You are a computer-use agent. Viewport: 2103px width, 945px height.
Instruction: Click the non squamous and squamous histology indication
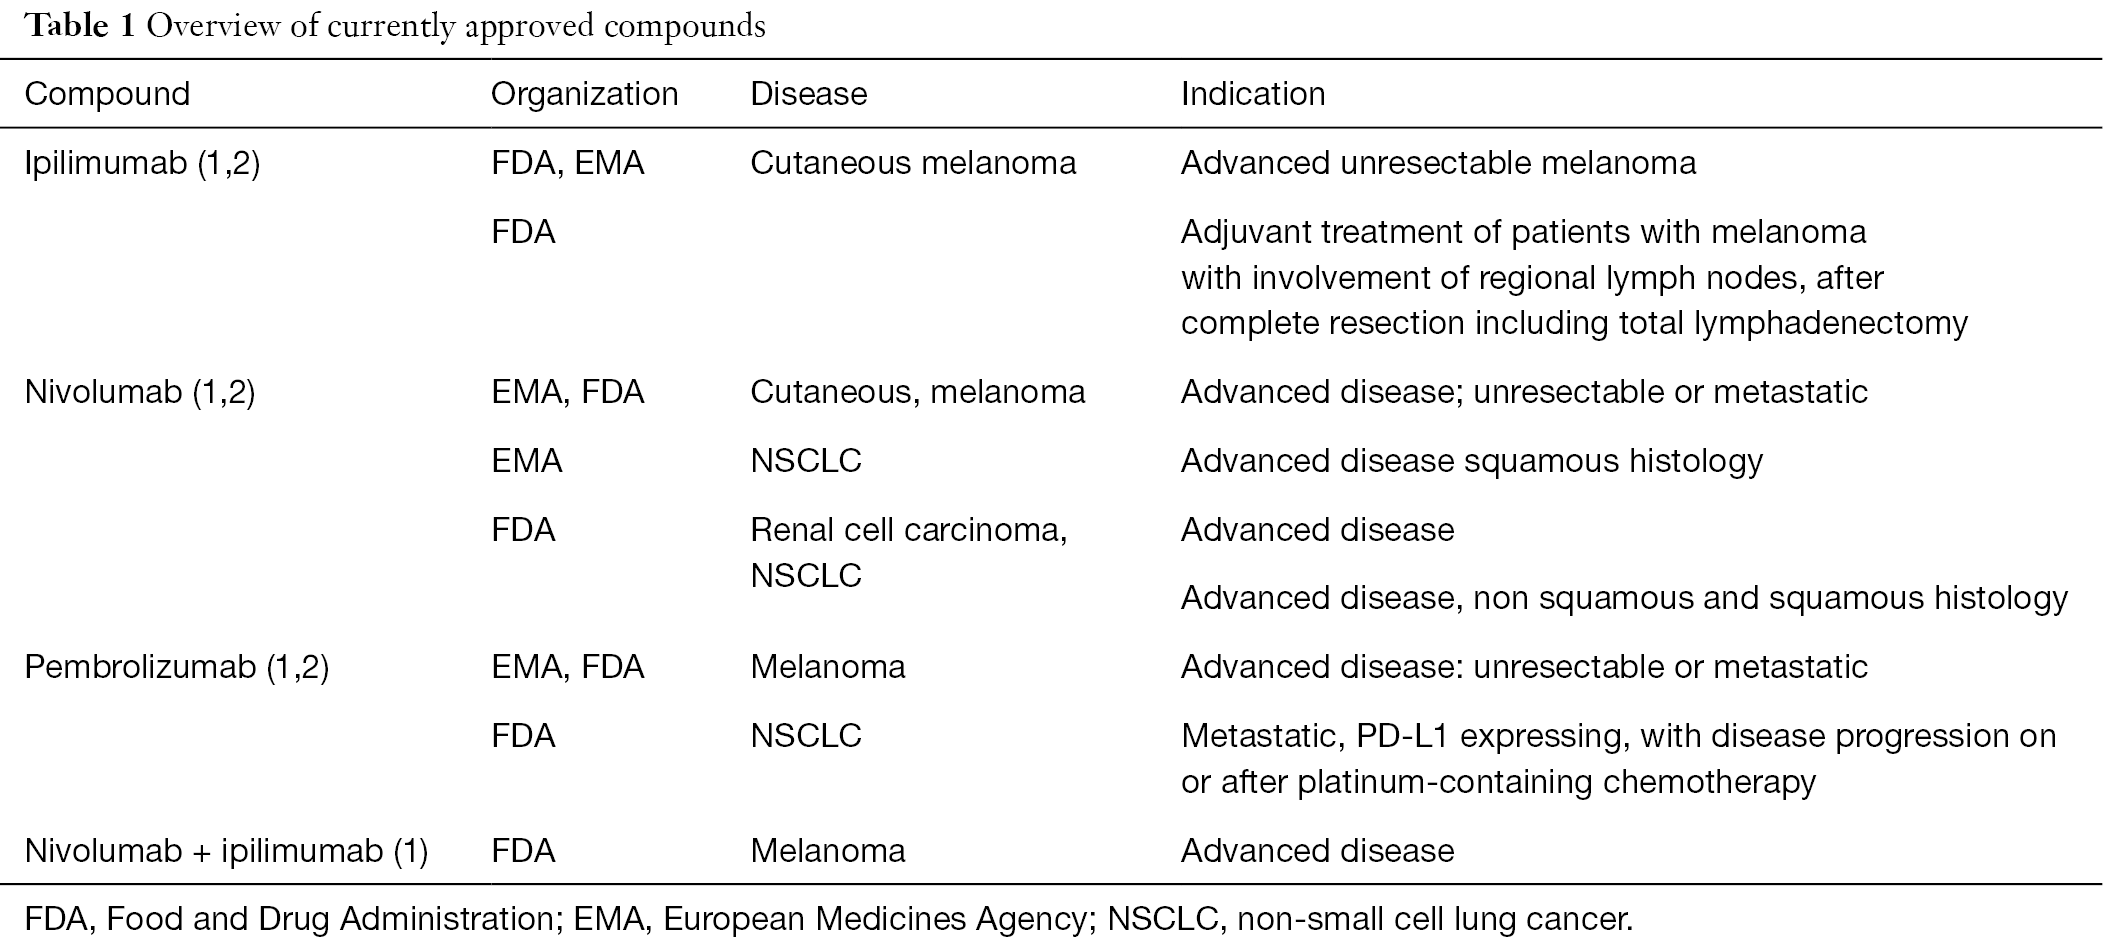pos(1624,598)
